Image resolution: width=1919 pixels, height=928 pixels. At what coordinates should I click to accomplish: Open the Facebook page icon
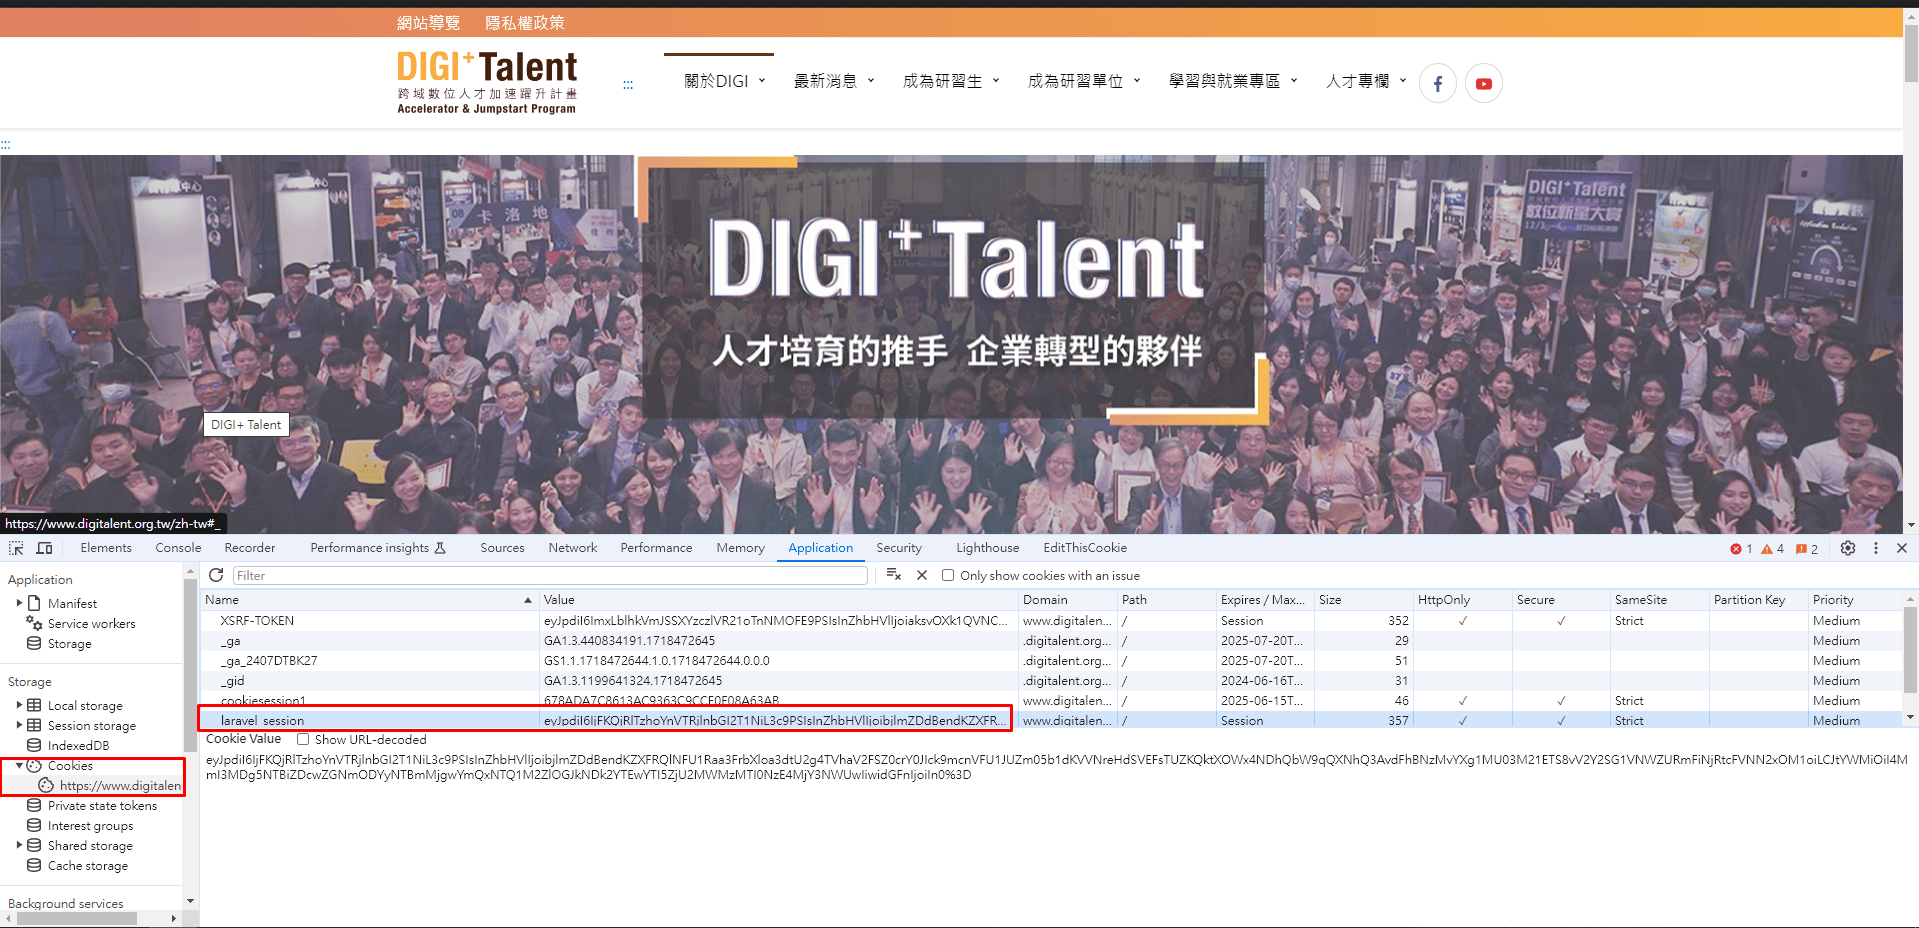tap(1437, 83)
